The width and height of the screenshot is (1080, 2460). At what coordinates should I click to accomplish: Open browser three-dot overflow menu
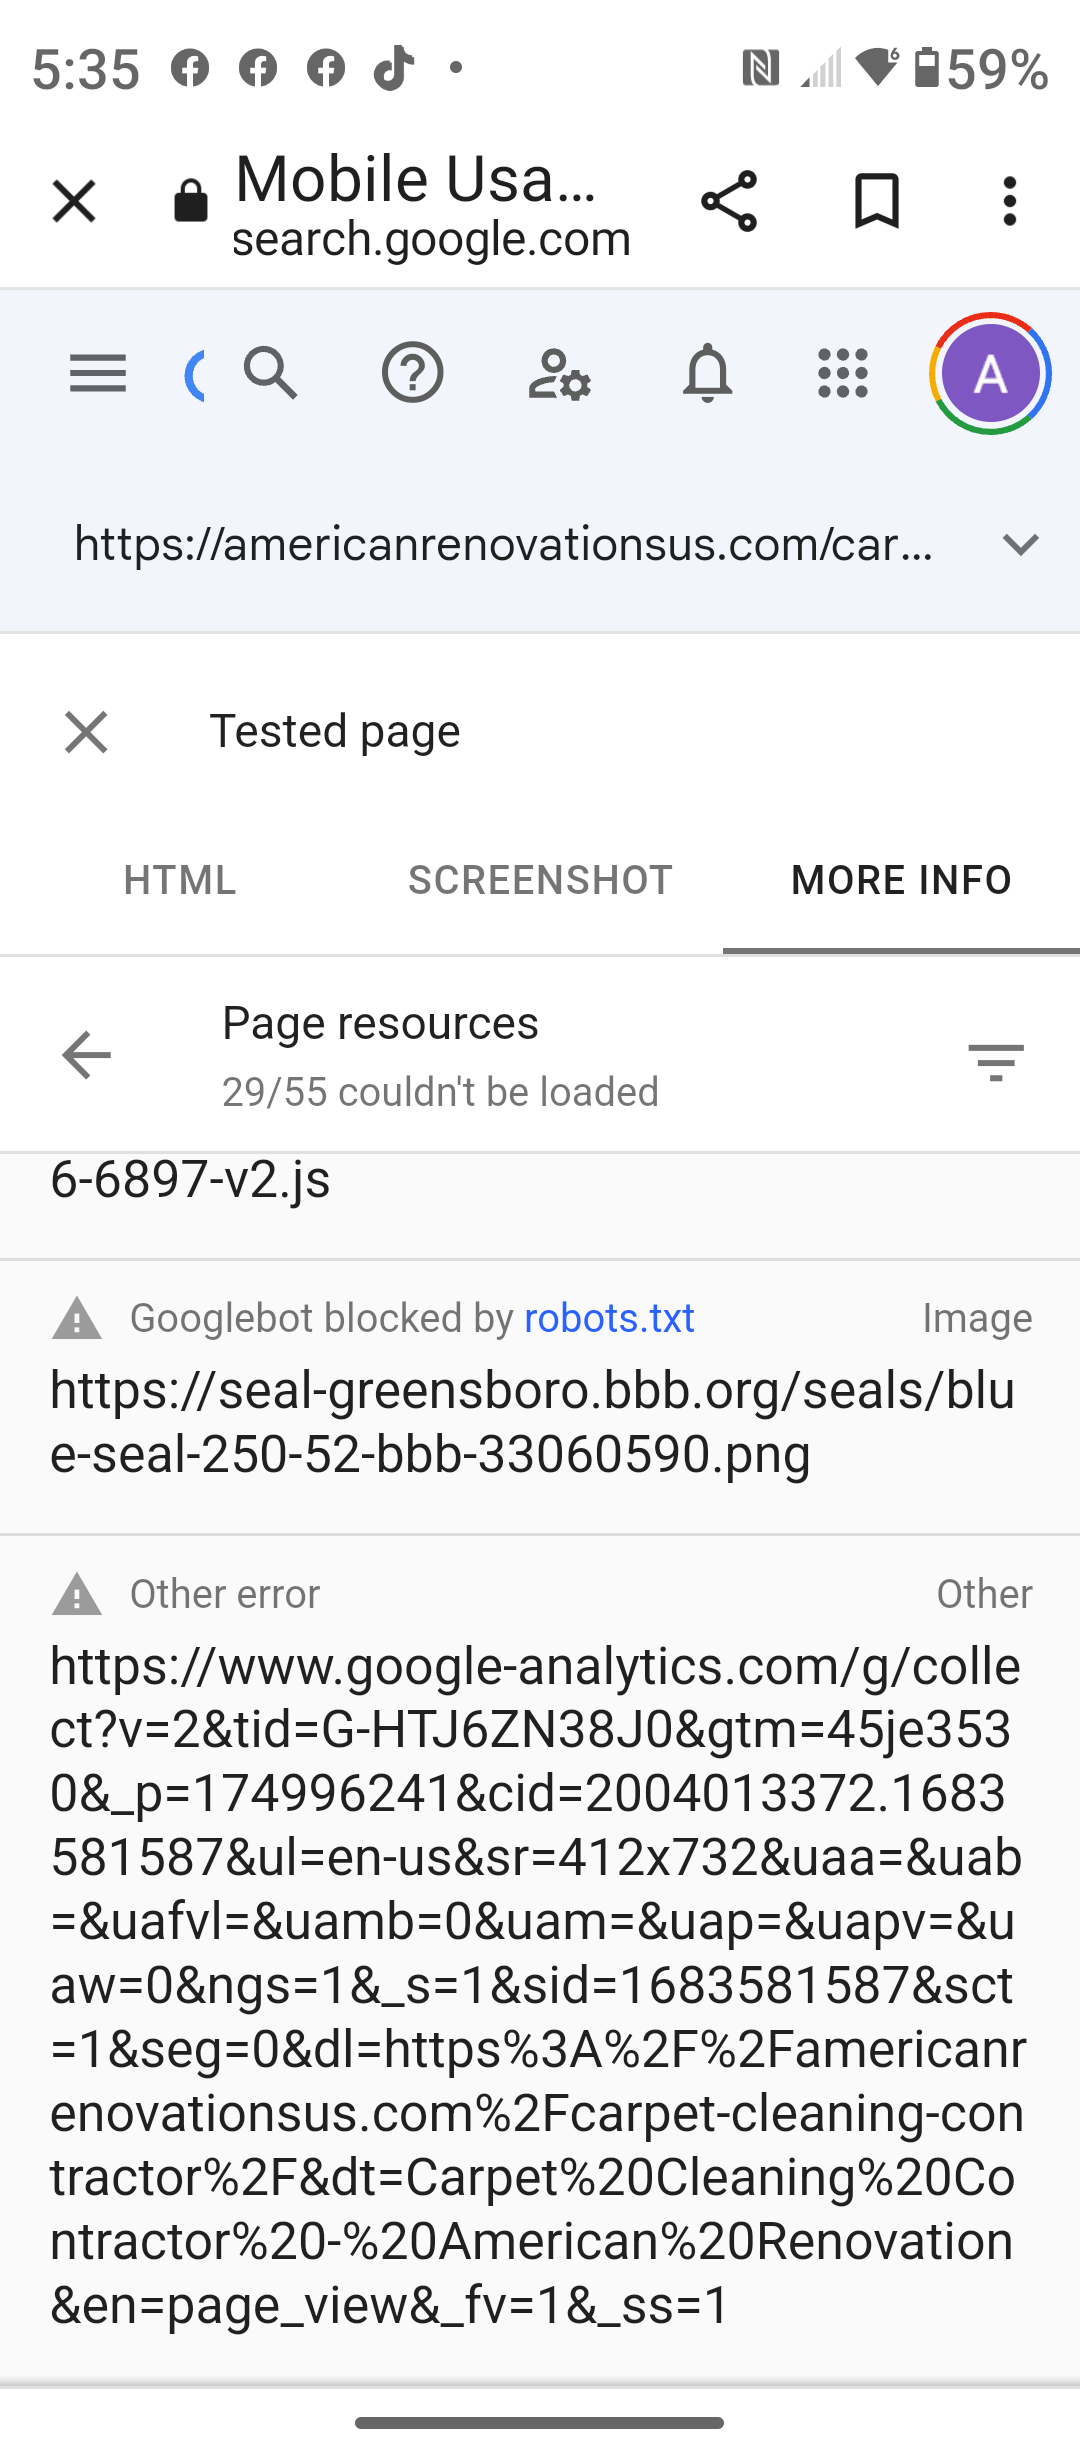1010,201
